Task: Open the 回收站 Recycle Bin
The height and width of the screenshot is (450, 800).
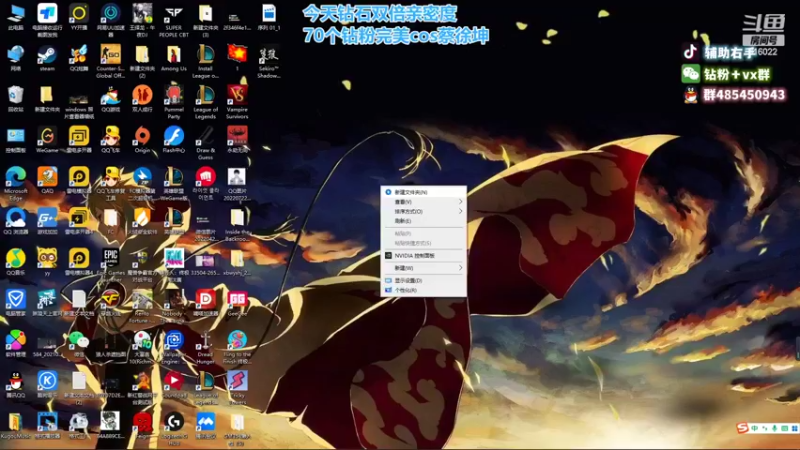Action: [x=16, y=99]
